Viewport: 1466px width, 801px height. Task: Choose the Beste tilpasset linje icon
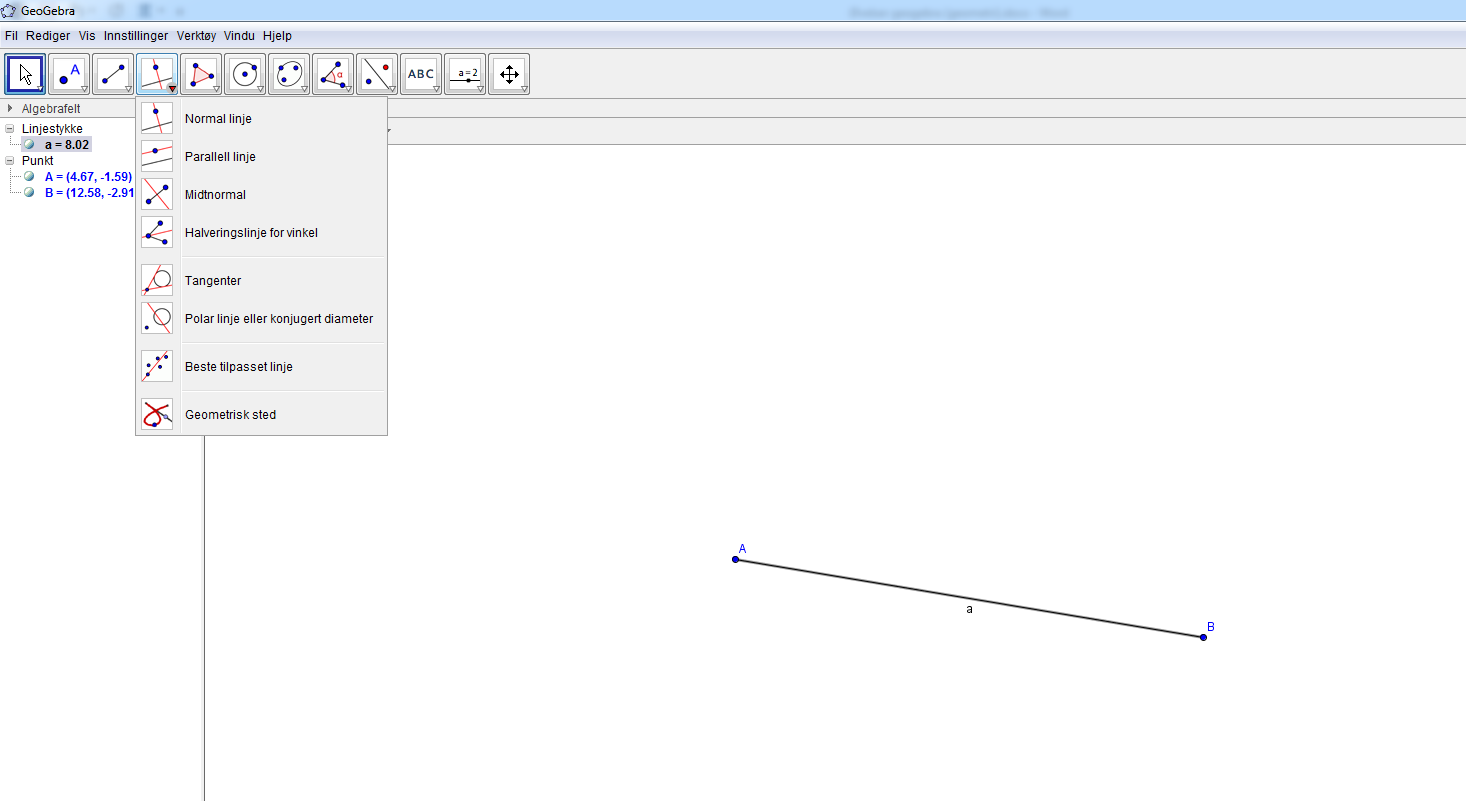point(157,366)
